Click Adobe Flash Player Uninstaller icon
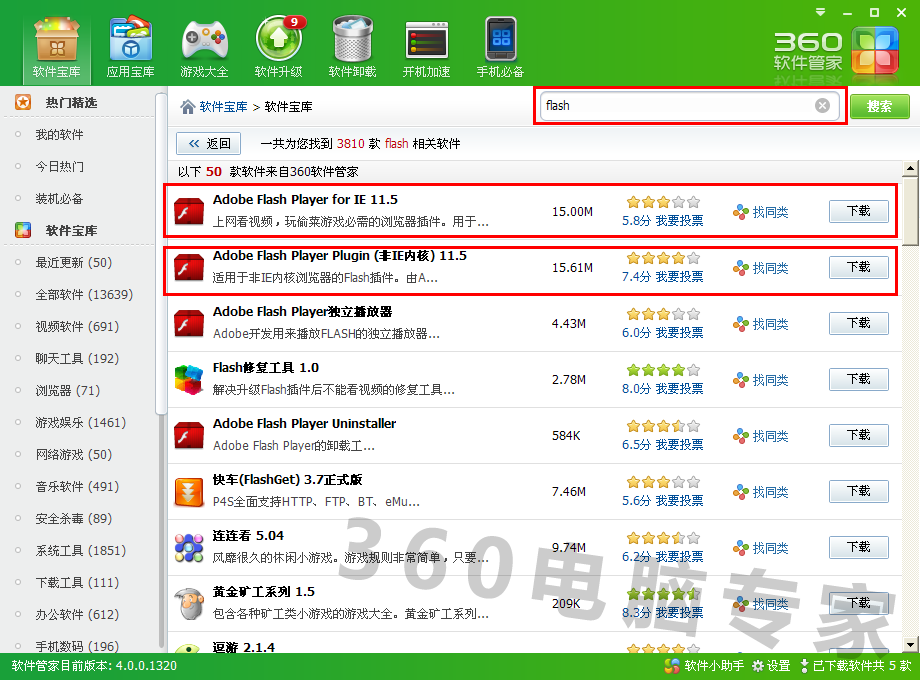 click(x=188, y=436)
